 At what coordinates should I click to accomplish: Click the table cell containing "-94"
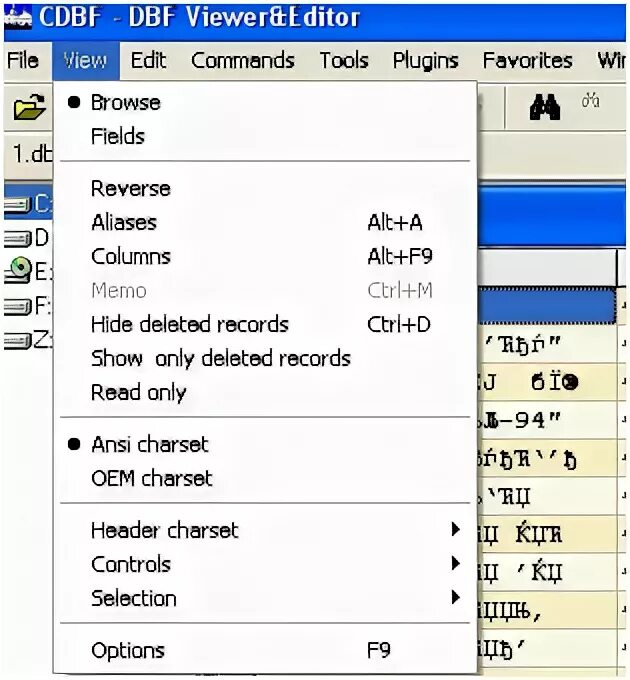(x=547, y=420)
